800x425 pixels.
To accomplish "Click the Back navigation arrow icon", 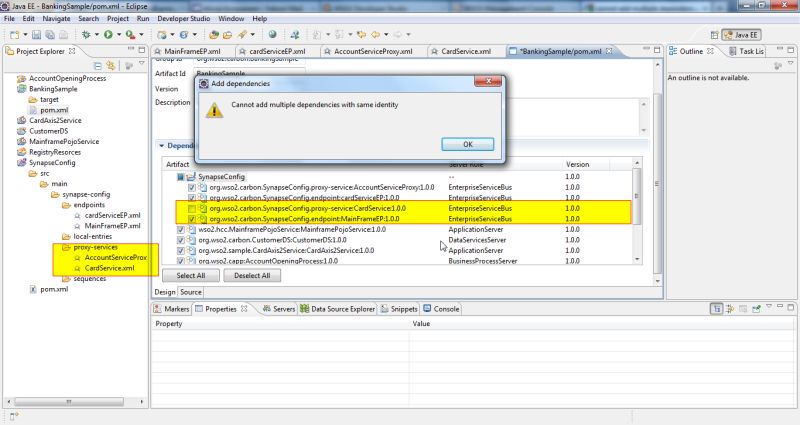I will (376, 35).
